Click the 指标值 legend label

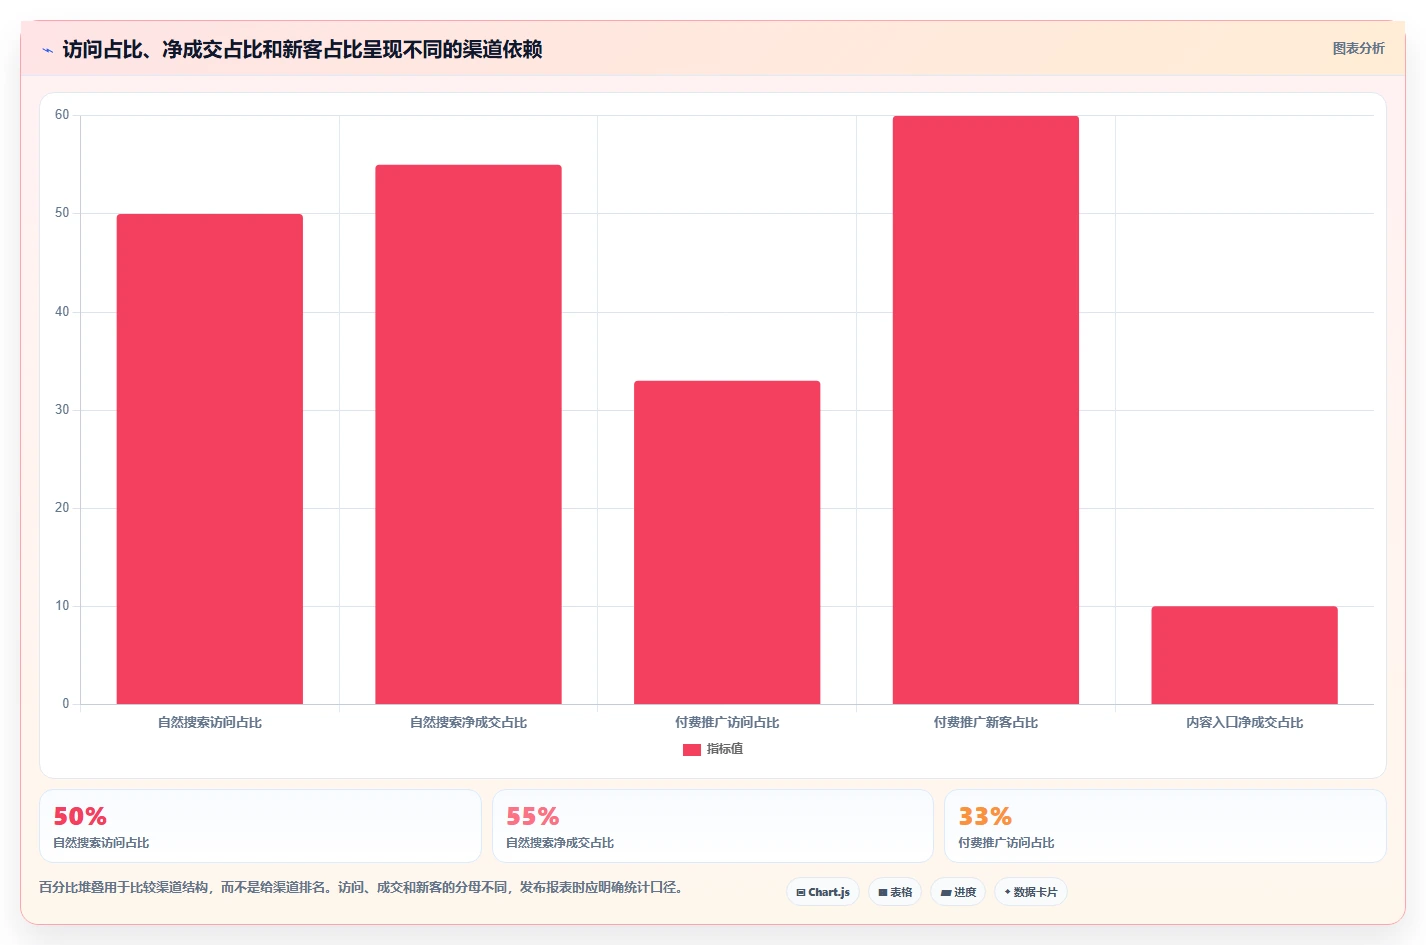(725, 749)
